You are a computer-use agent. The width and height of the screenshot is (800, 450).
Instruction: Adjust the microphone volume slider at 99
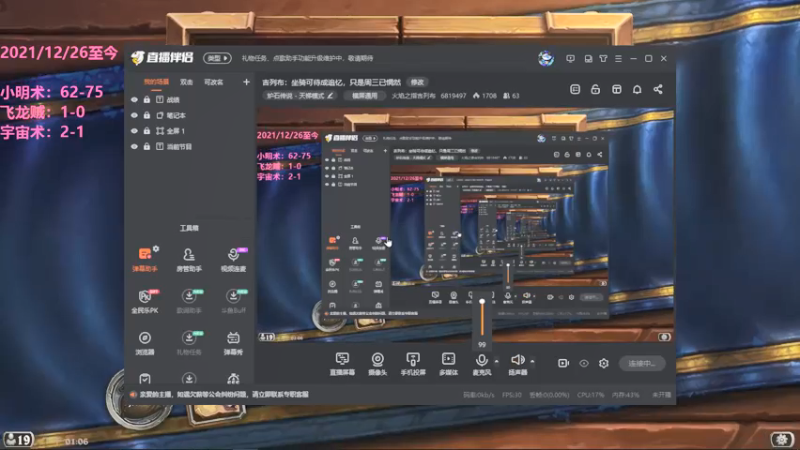coord(482,318)
